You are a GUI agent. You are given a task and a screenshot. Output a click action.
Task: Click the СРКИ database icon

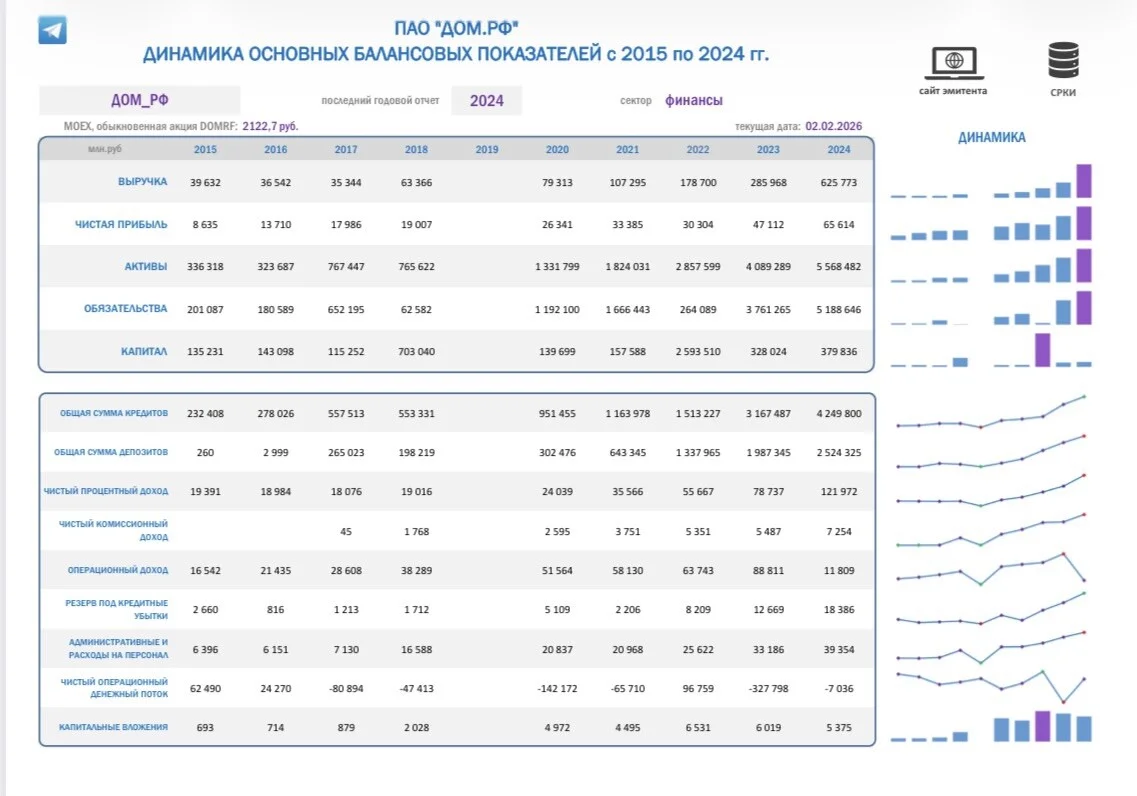[x=1063, y=60]
